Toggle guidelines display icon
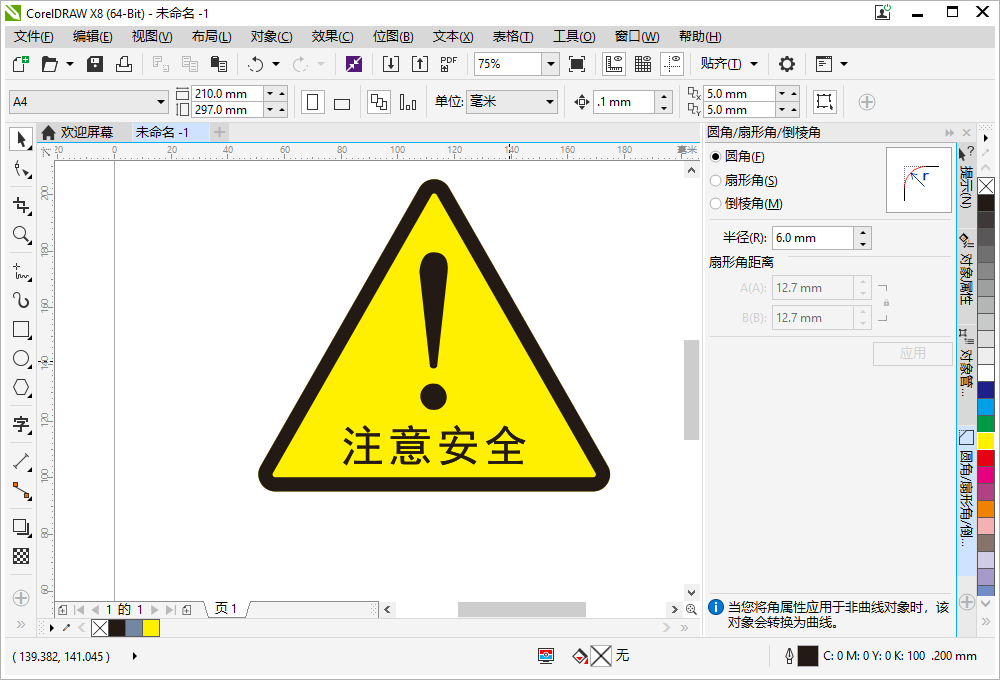The image size is (1000, 680). [672, 64]
